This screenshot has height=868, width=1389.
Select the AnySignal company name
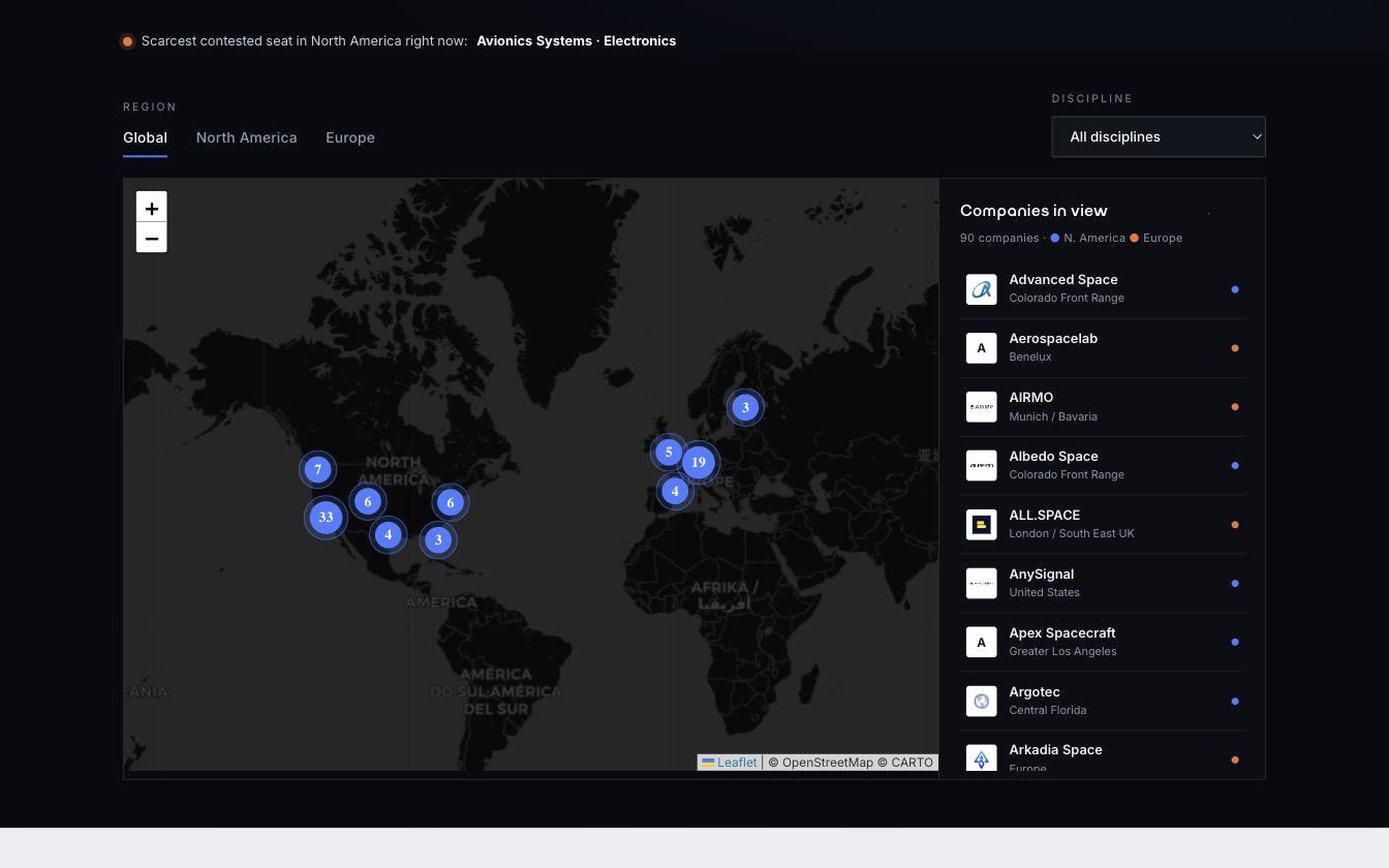tap(1041, 574)
